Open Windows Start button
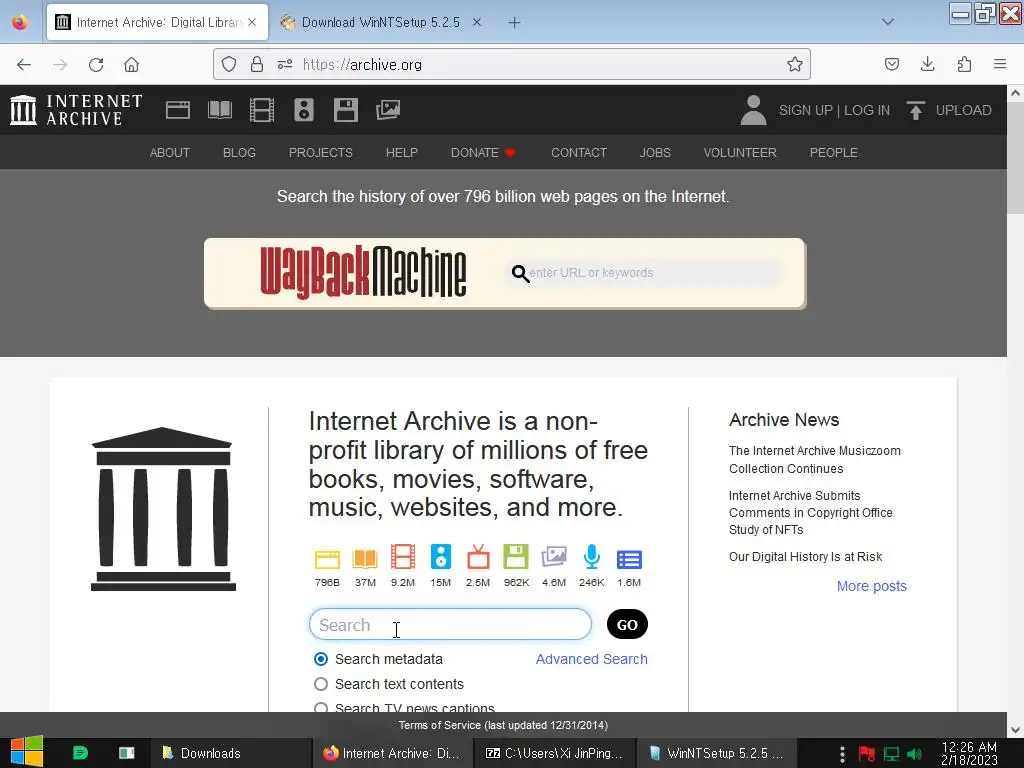Screen dimensions: 1024x768 pyautogui.click(x=27, y=752)
